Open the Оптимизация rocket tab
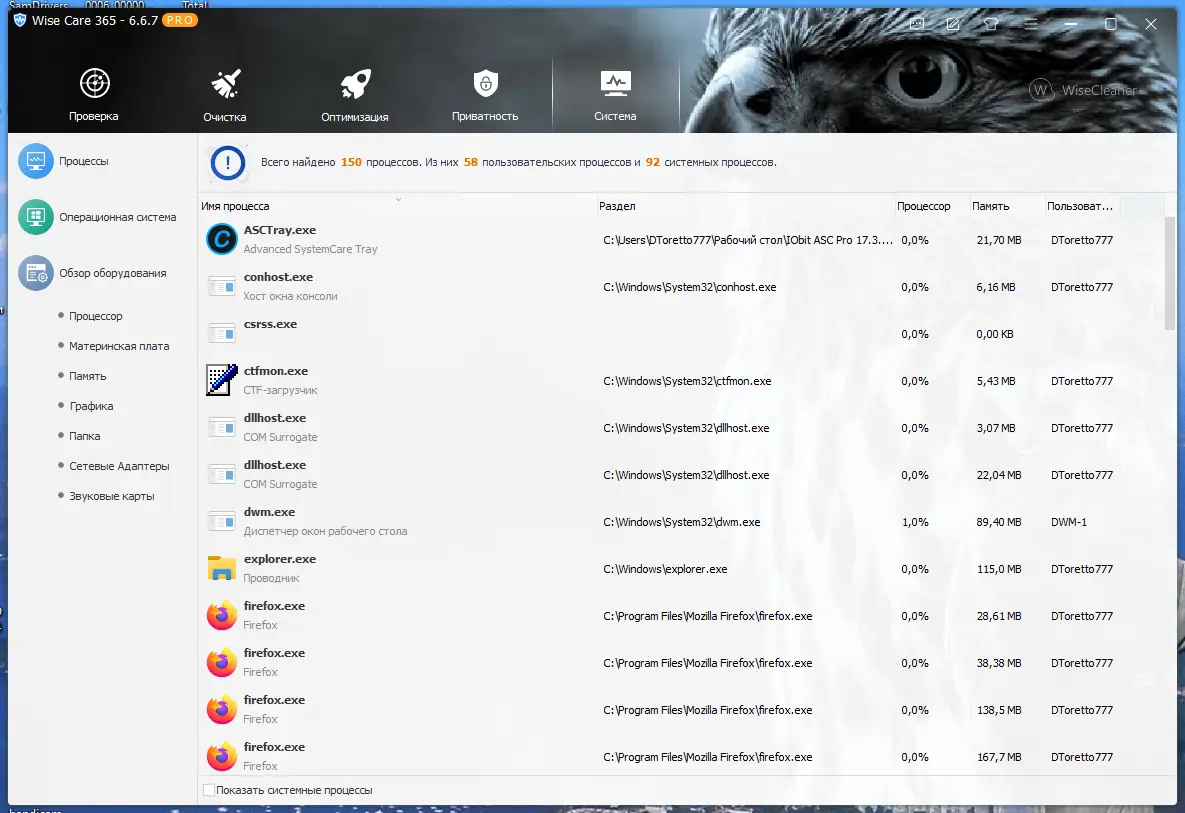 (x=354, y=94)
